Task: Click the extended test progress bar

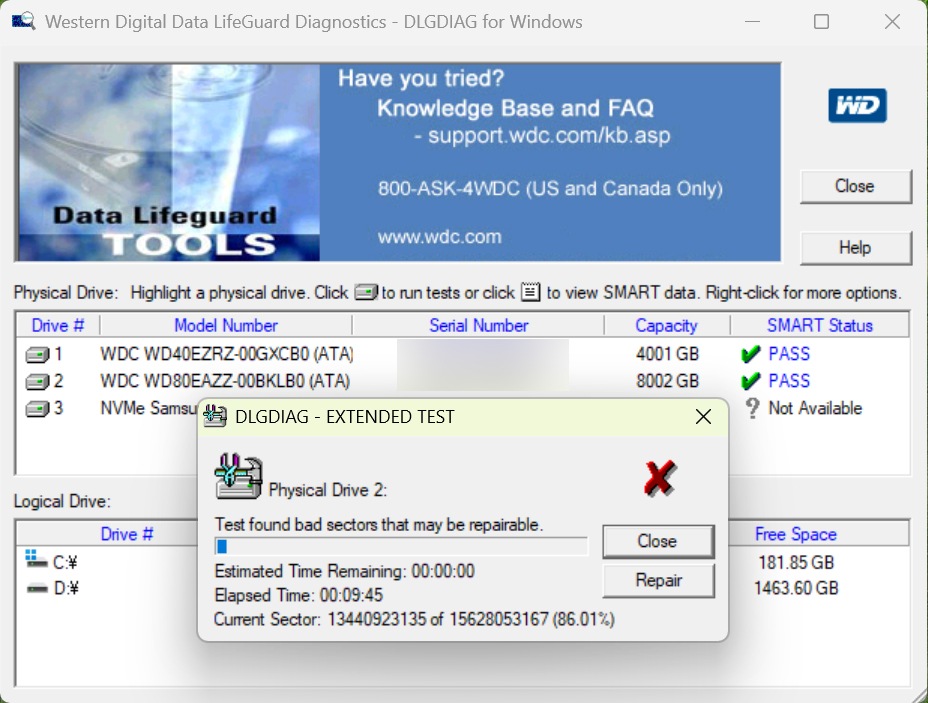Action: [401, 546]
